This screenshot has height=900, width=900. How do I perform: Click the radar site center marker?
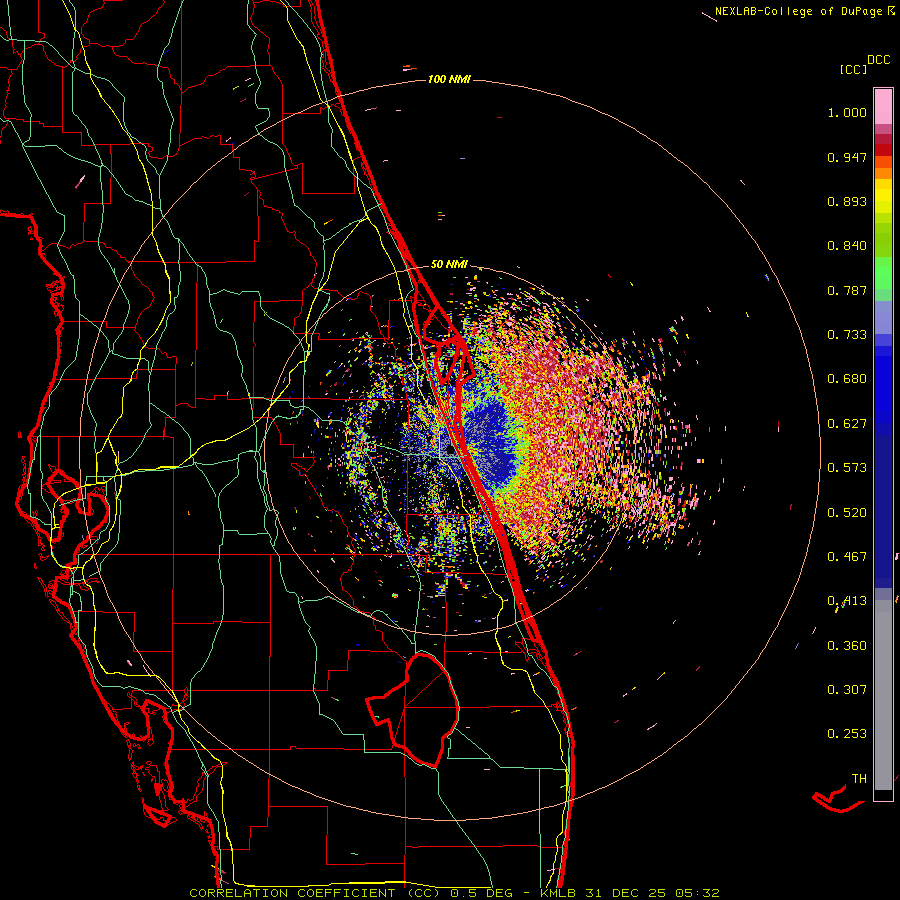coord(450,451)
